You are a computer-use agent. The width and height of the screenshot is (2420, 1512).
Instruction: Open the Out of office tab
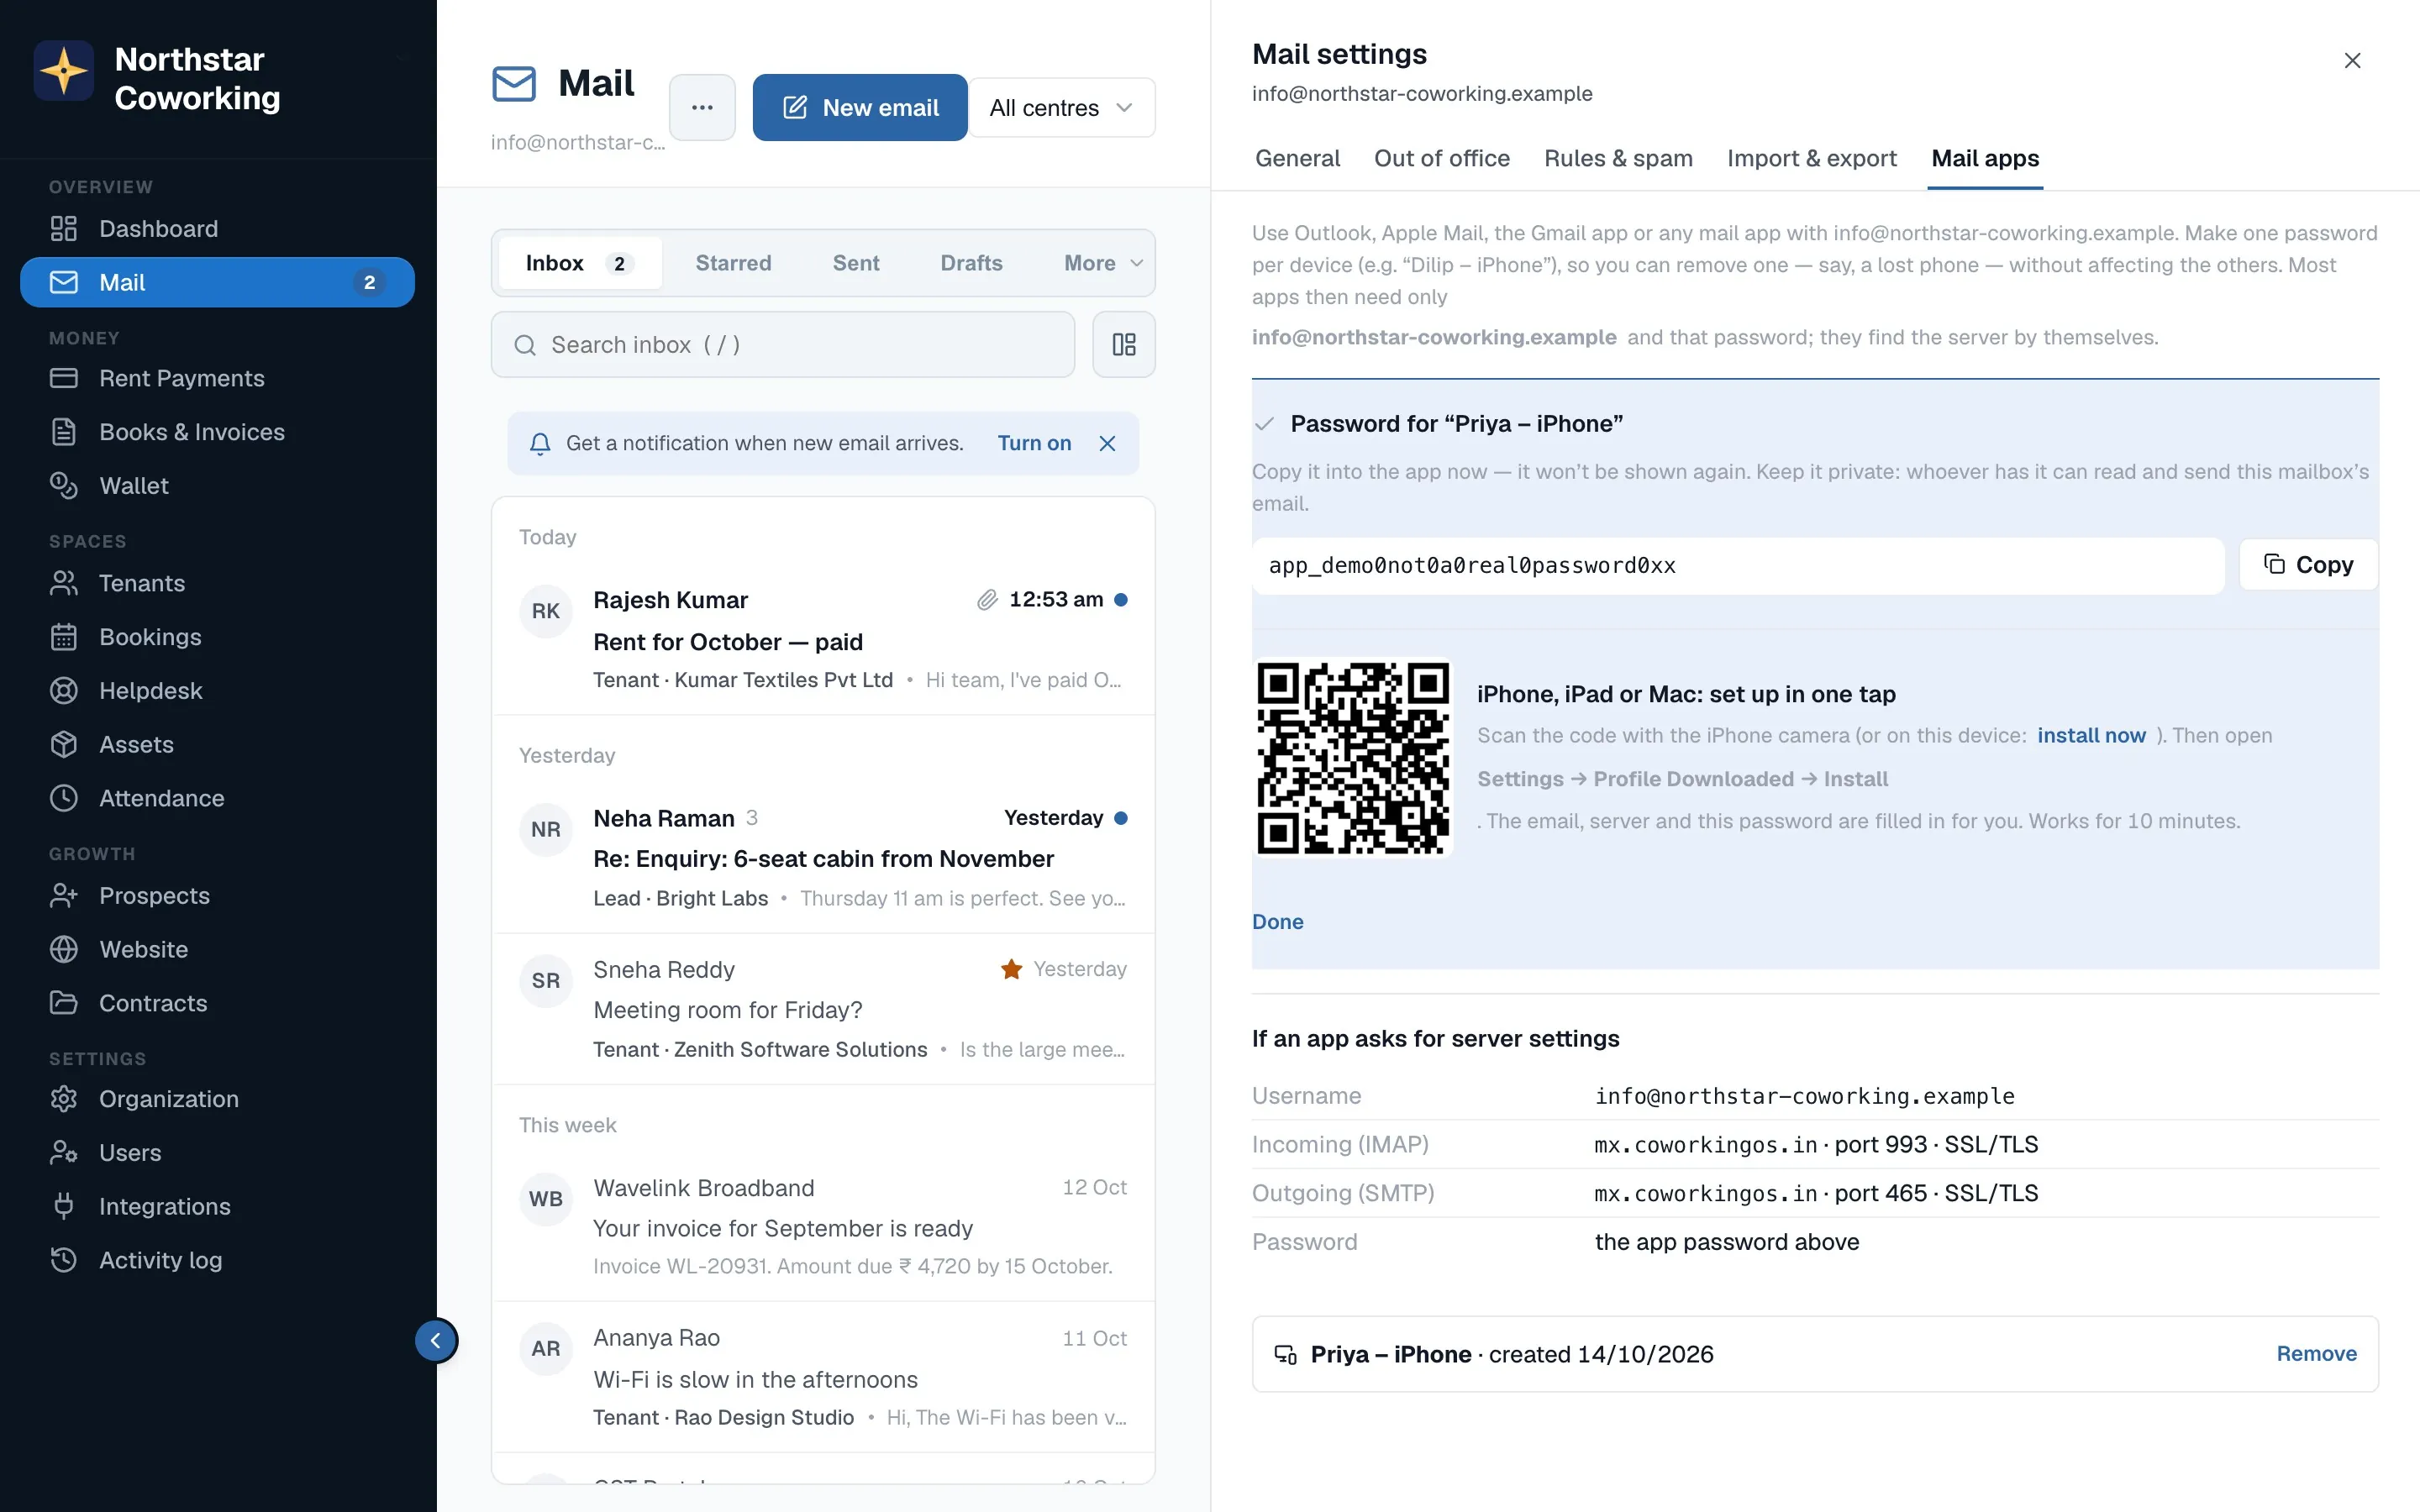1441,159
